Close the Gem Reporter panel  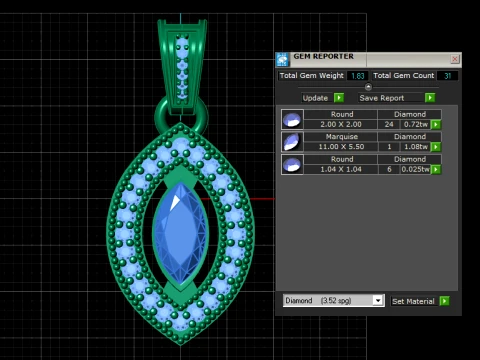[455, 59]
